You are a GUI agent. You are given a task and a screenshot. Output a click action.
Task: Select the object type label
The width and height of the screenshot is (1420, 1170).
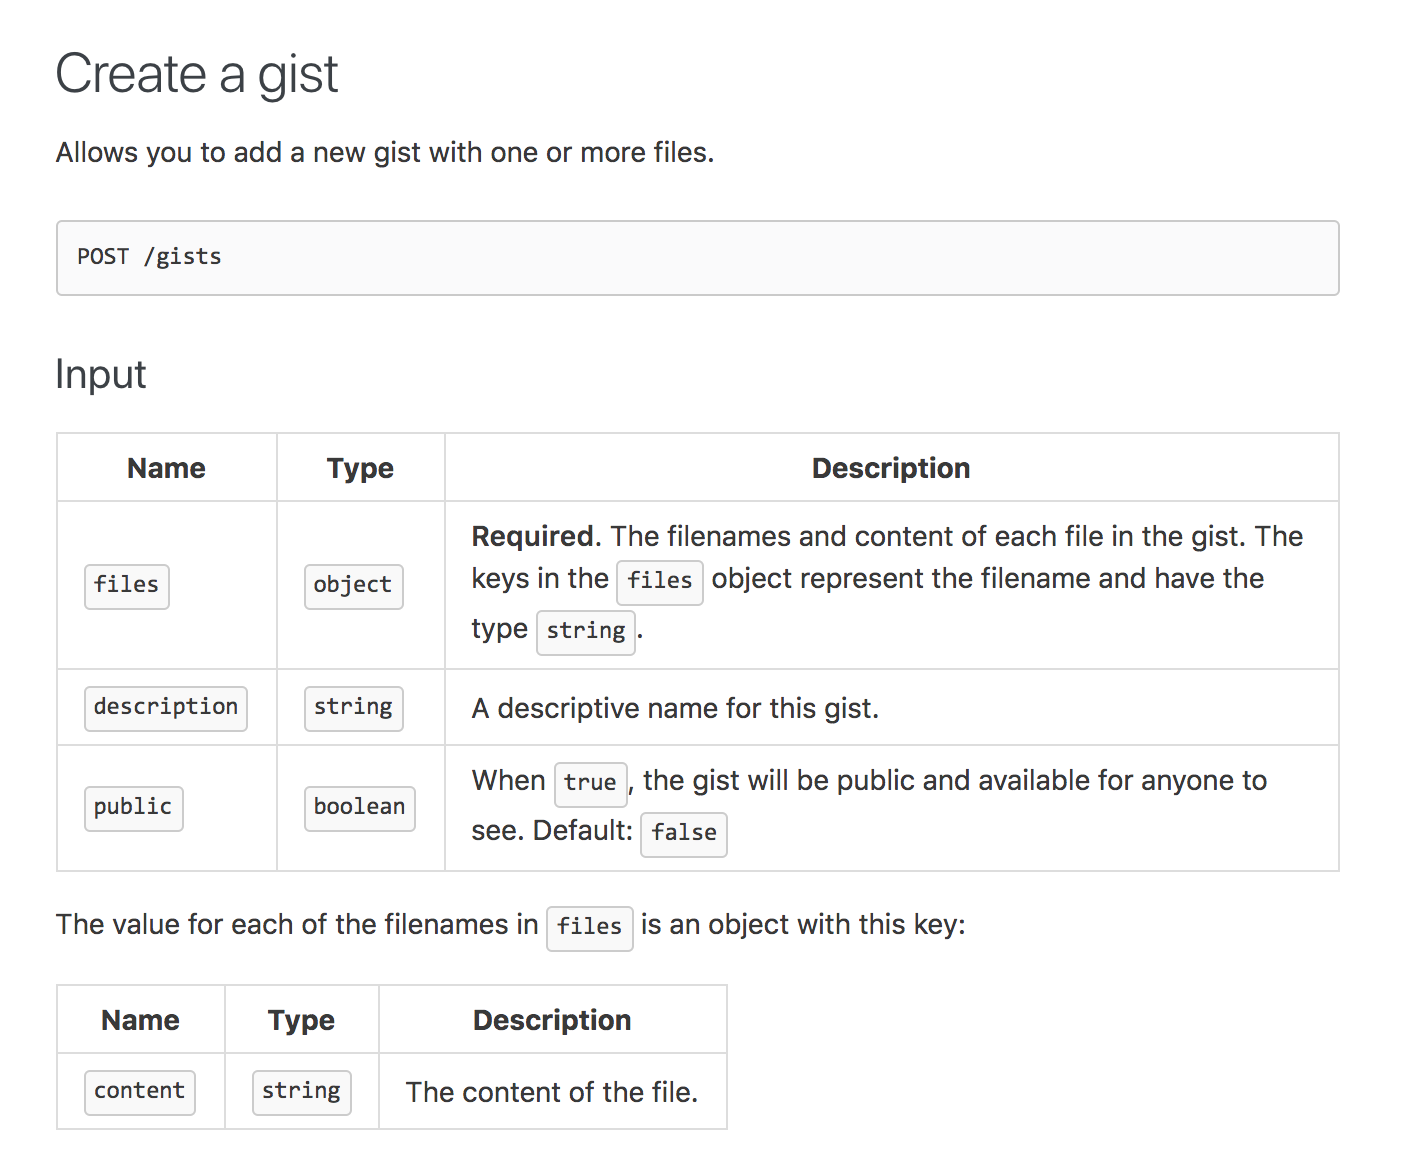pos(353,586)
